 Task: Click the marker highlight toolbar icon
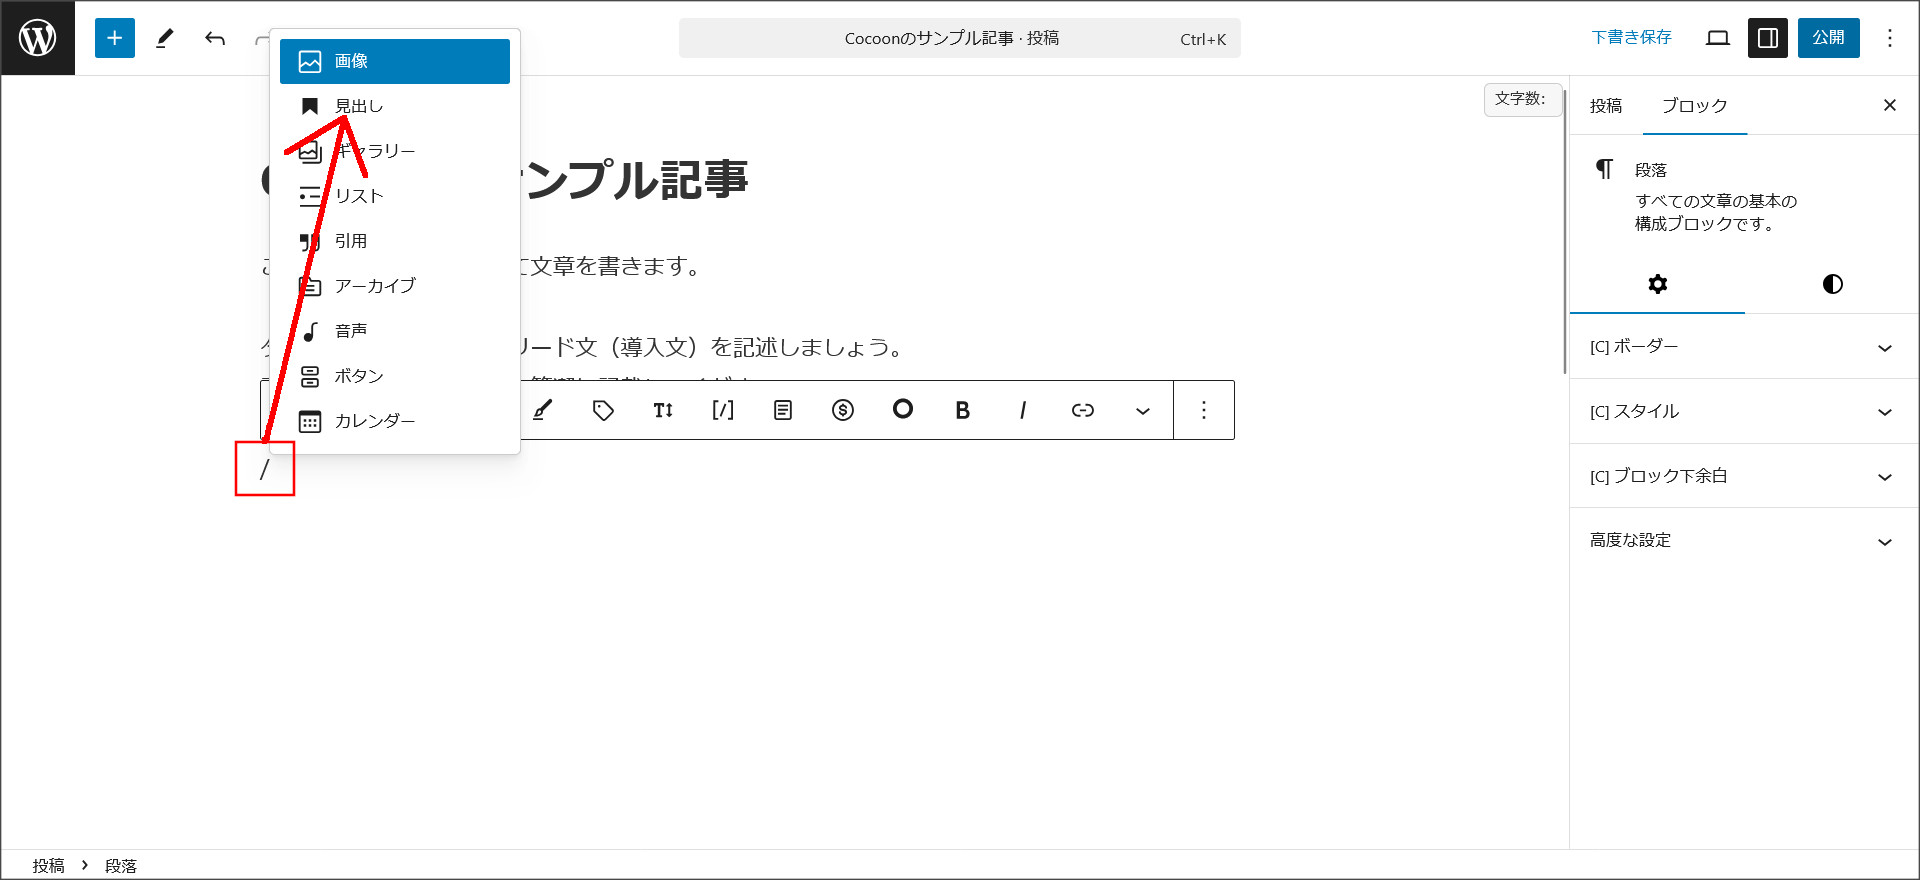pos(543,410)
